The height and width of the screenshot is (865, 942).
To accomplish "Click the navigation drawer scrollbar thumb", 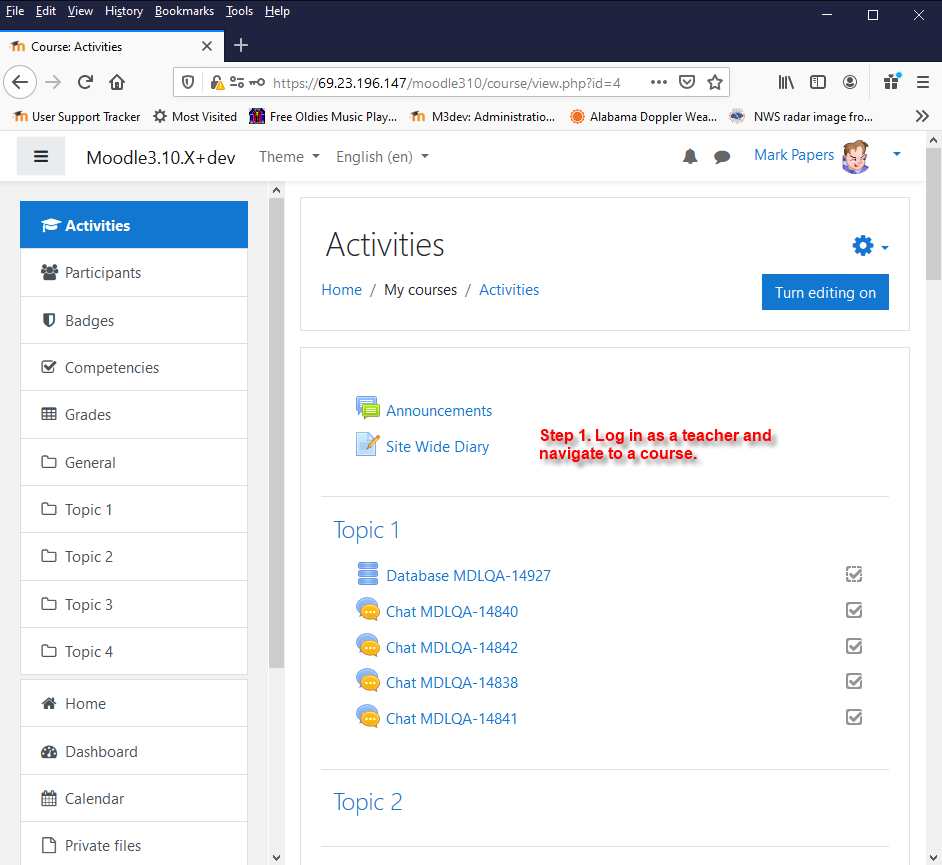I will coord(276,432).
